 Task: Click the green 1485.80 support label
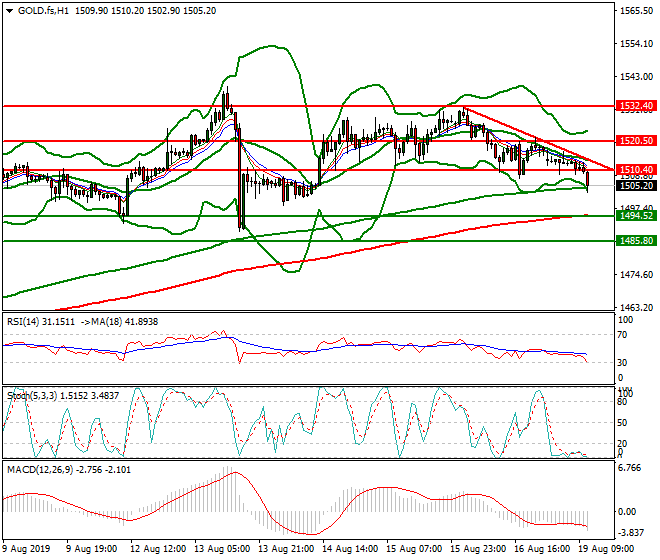636,241
